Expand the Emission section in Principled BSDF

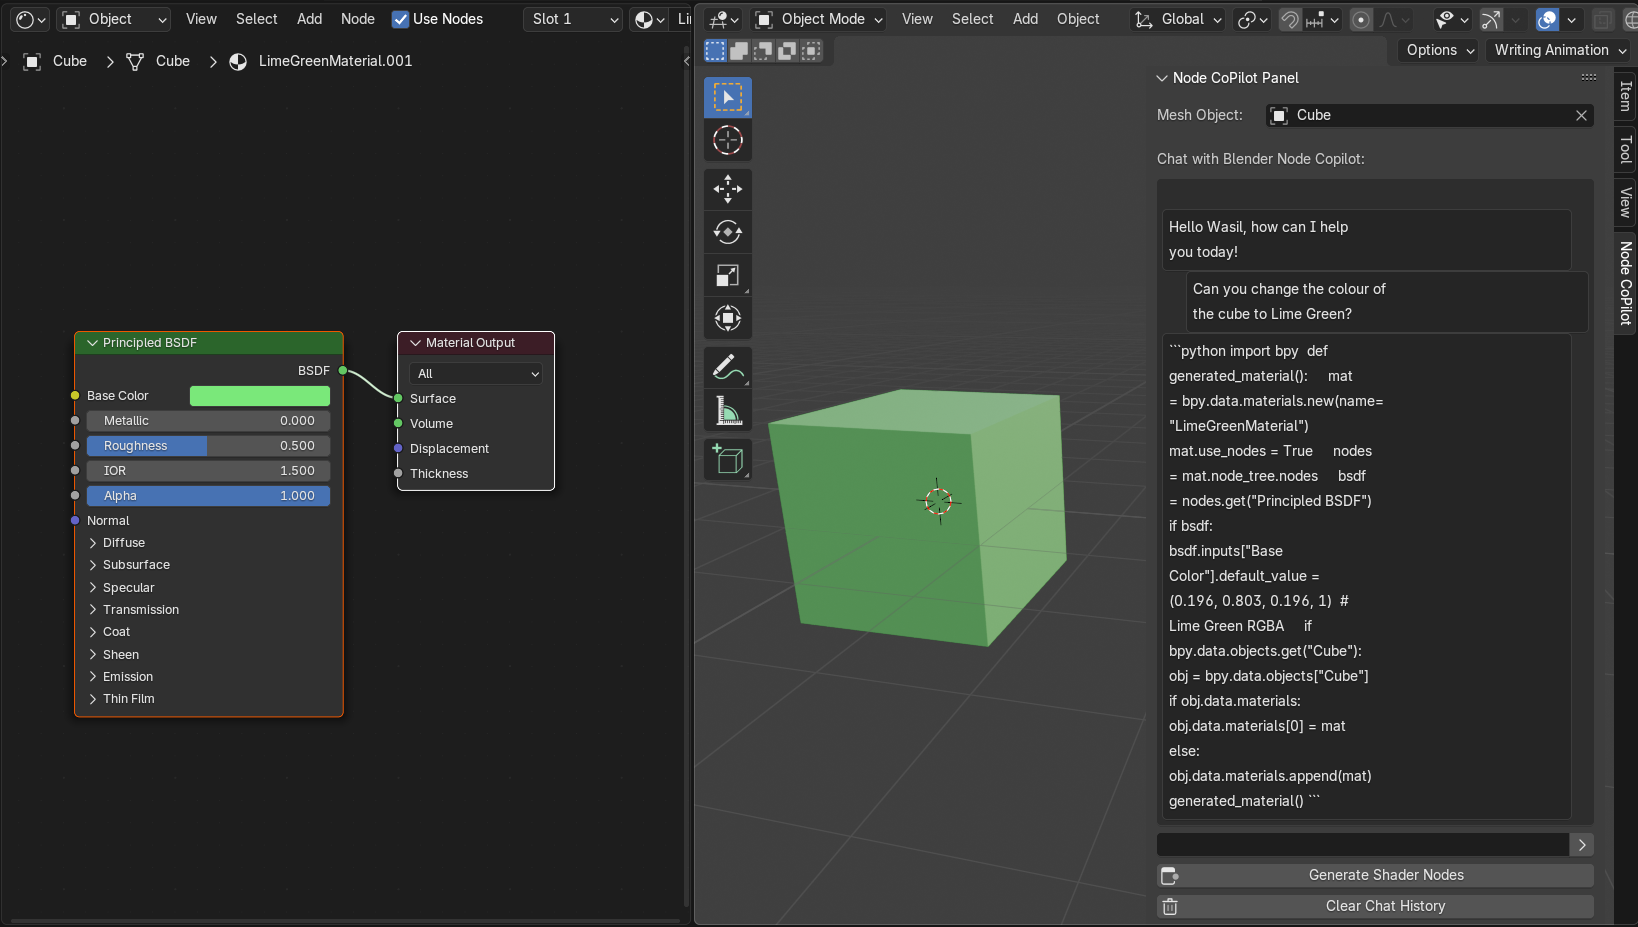127,677
